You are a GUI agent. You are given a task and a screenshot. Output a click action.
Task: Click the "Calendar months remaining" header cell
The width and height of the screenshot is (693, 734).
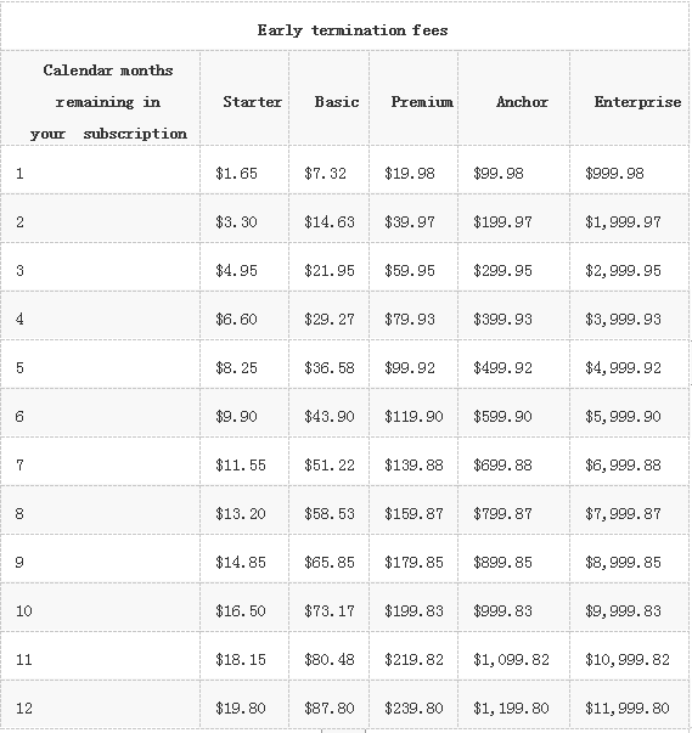pyautogui.click(x=108, y=102)
